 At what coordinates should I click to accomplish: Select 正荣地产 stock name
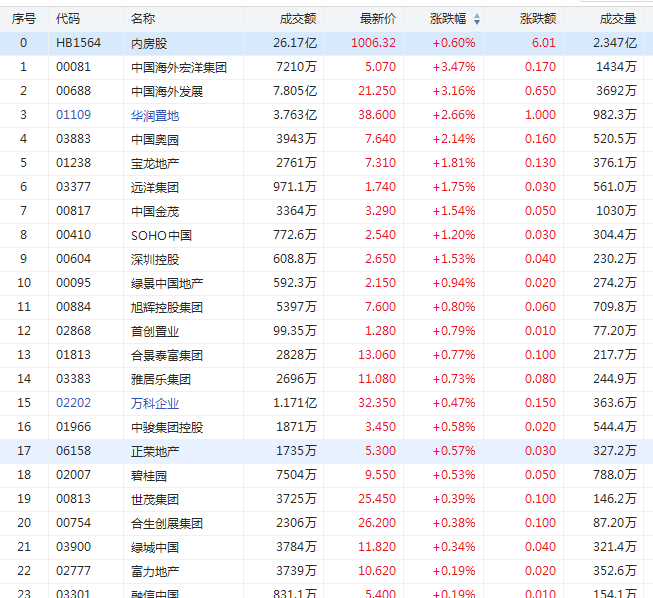(155, 451)
